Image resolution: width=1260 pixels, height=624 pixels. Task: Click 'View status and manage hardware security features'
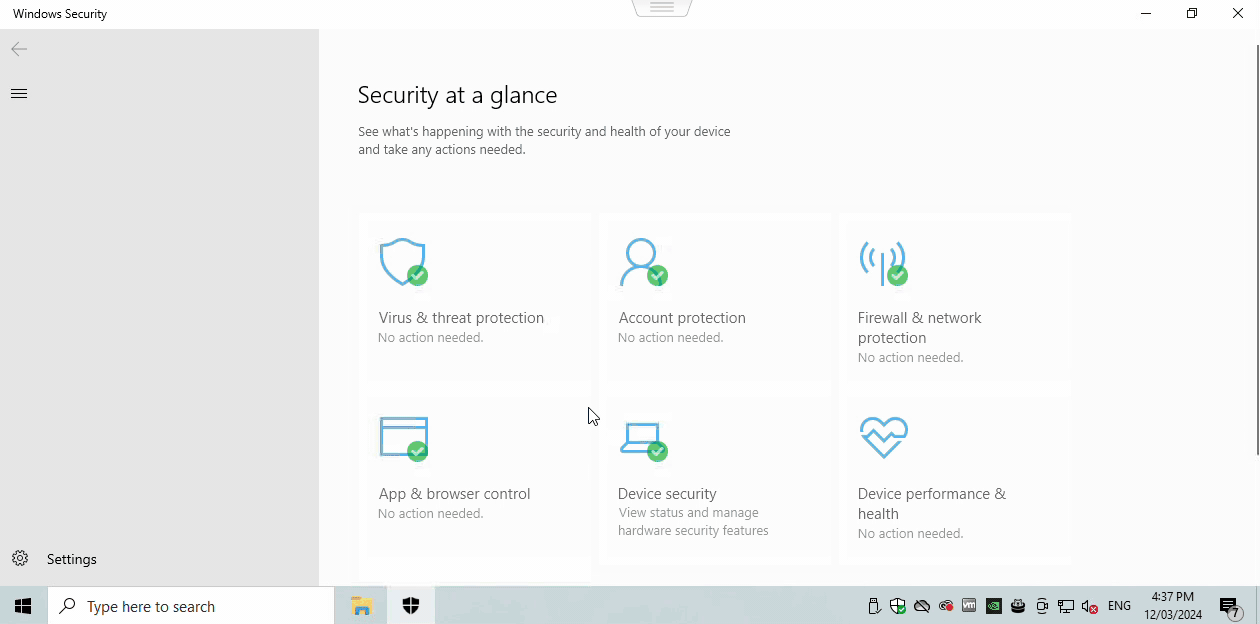693,522
